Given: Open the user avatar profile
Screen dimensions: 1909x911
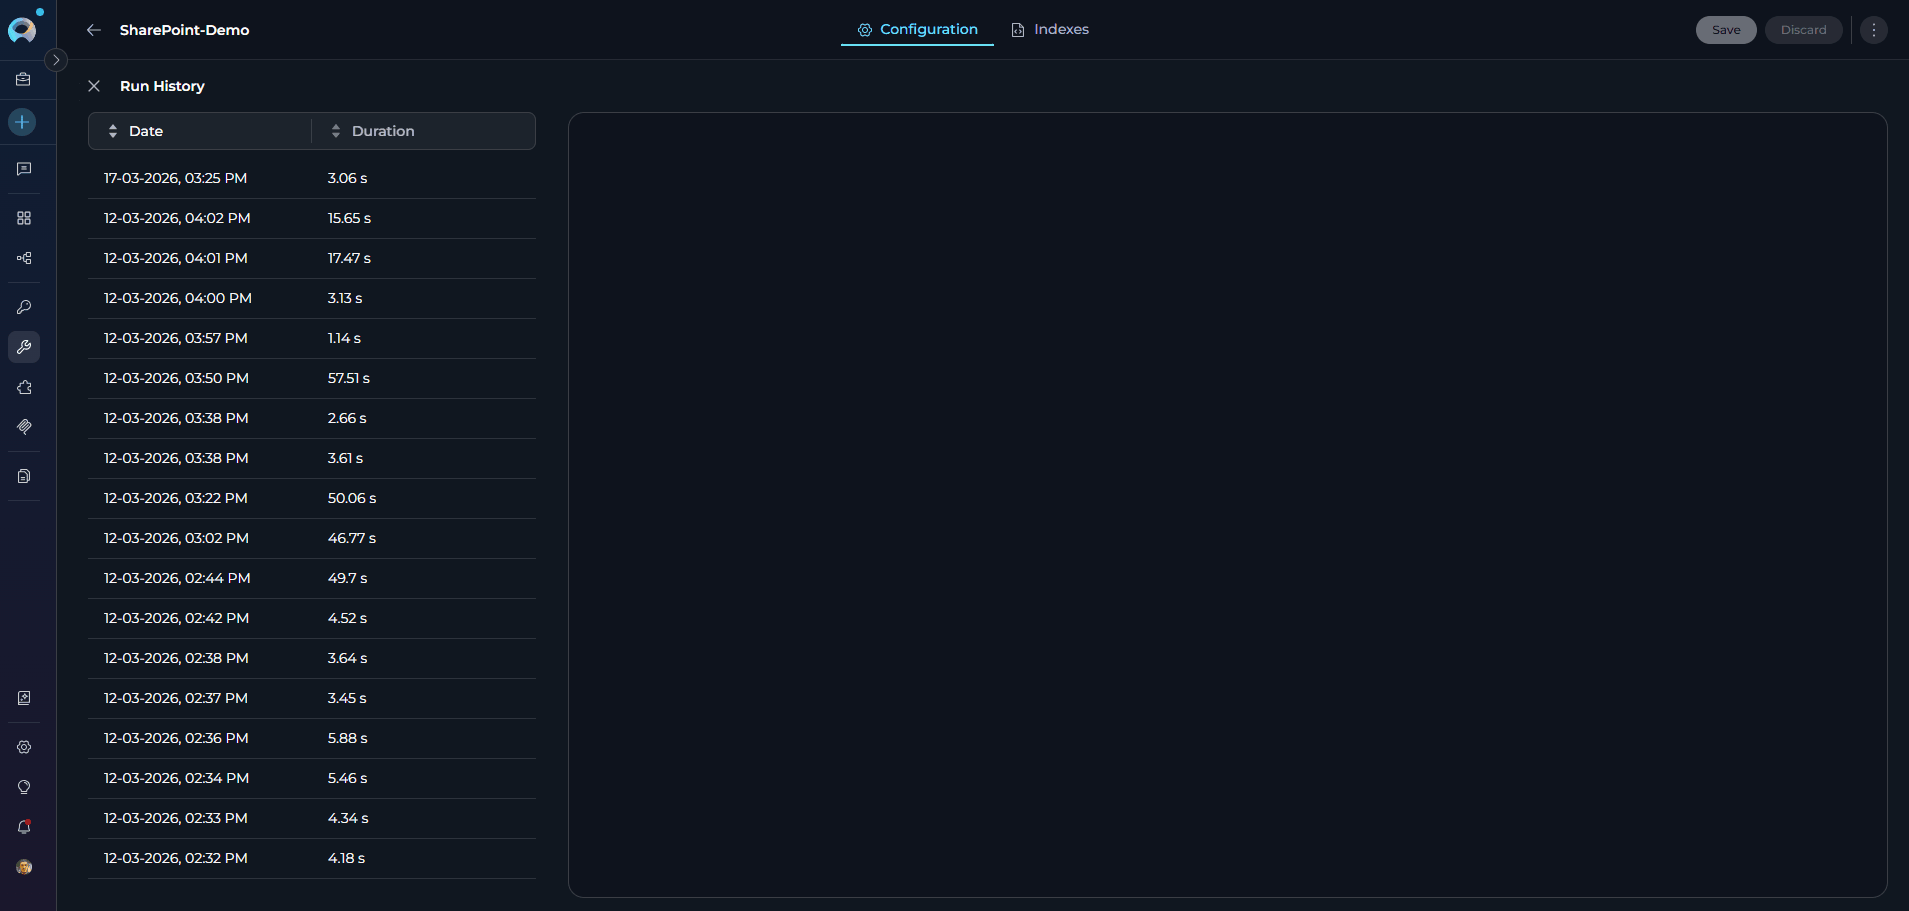Looking at the screenshot, I should click(x=24, y=867).
